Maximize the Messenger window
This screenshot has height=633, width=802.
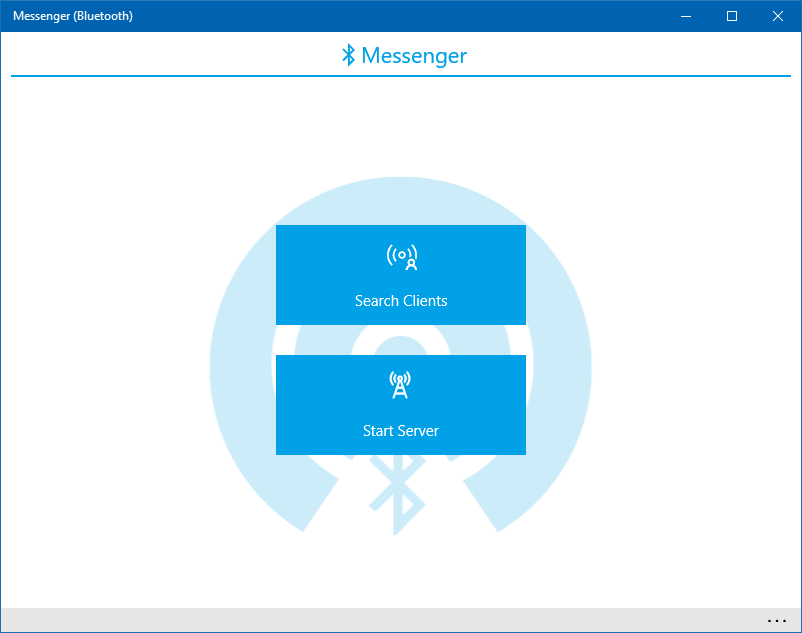click(x=731, y=16)
